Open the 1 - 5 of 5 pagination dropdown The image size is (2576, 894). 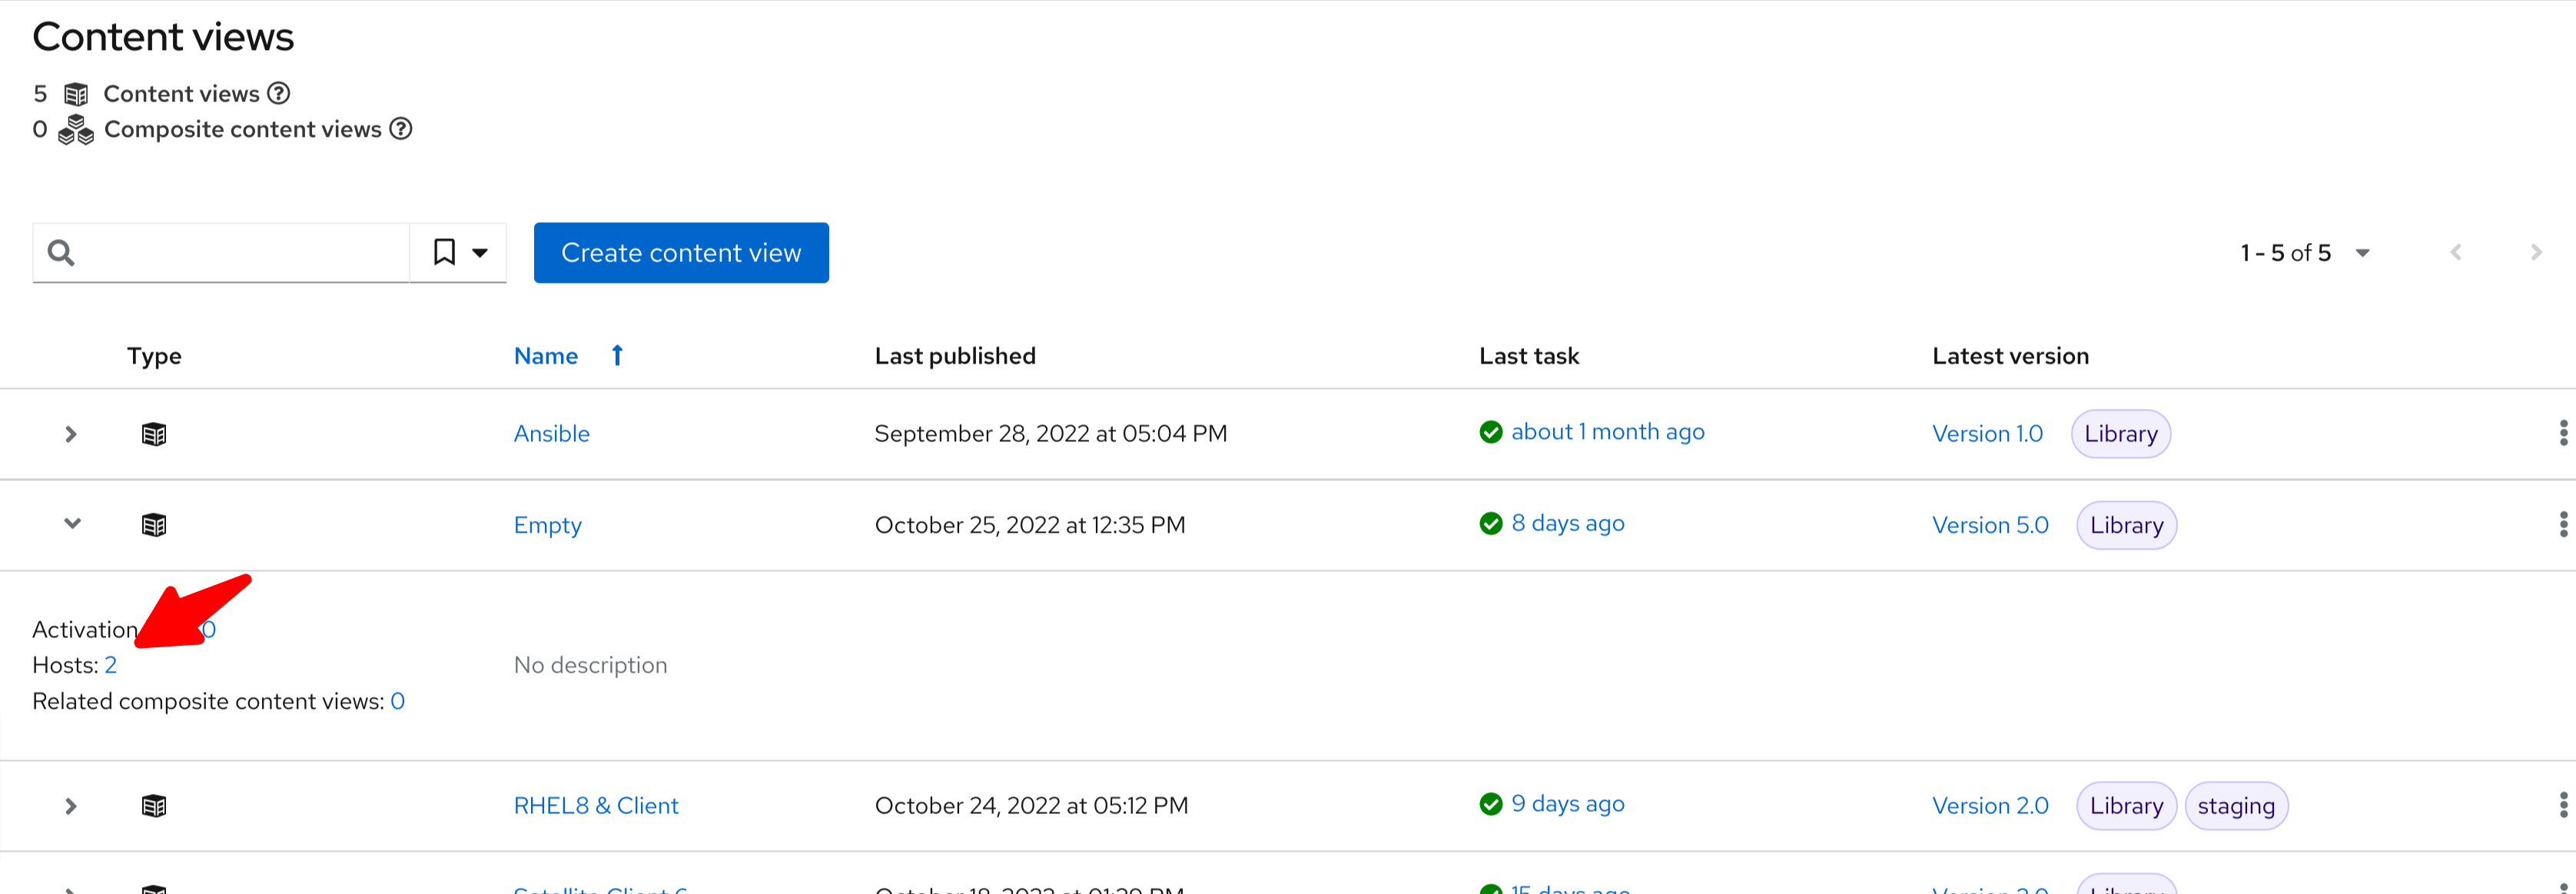(2362, 253)
